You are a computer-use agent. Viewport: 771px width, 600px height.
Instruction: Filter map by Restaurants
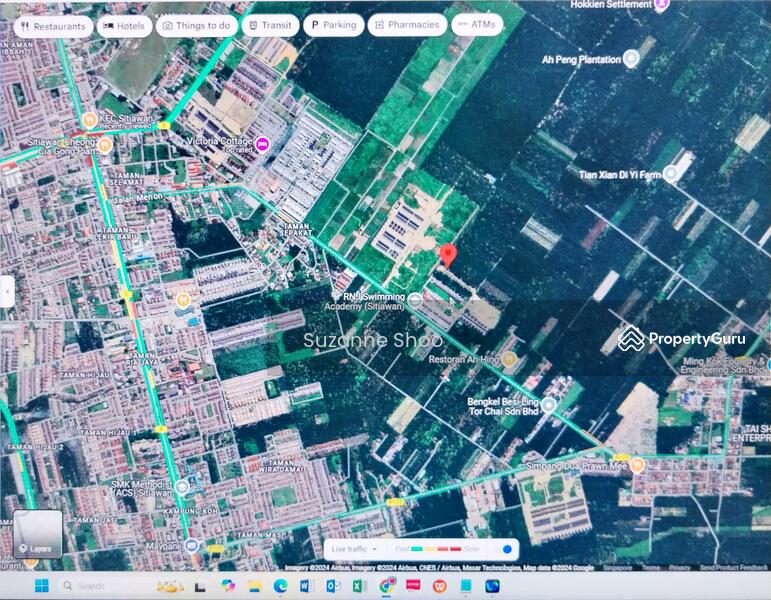pyautogui.click(x=52, y=26)
